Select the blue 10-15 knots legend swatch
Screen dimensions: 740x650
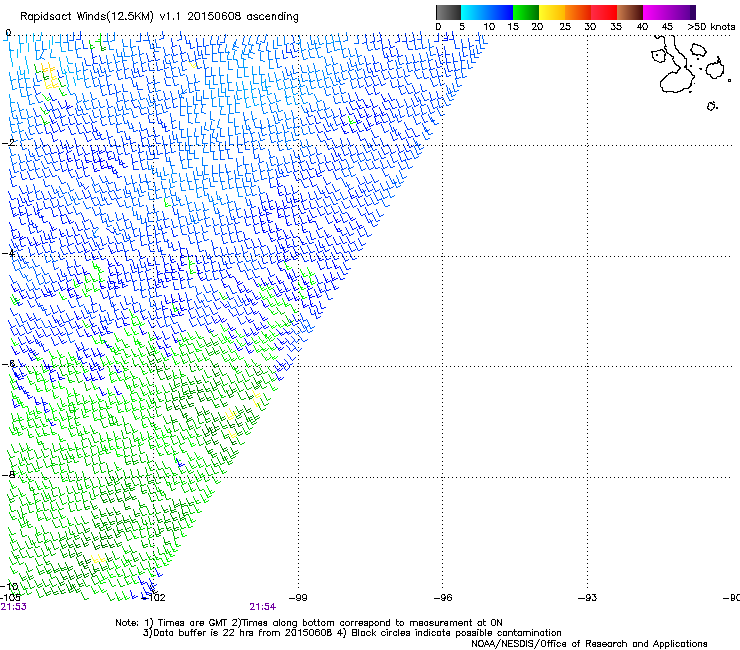point(499,12)
